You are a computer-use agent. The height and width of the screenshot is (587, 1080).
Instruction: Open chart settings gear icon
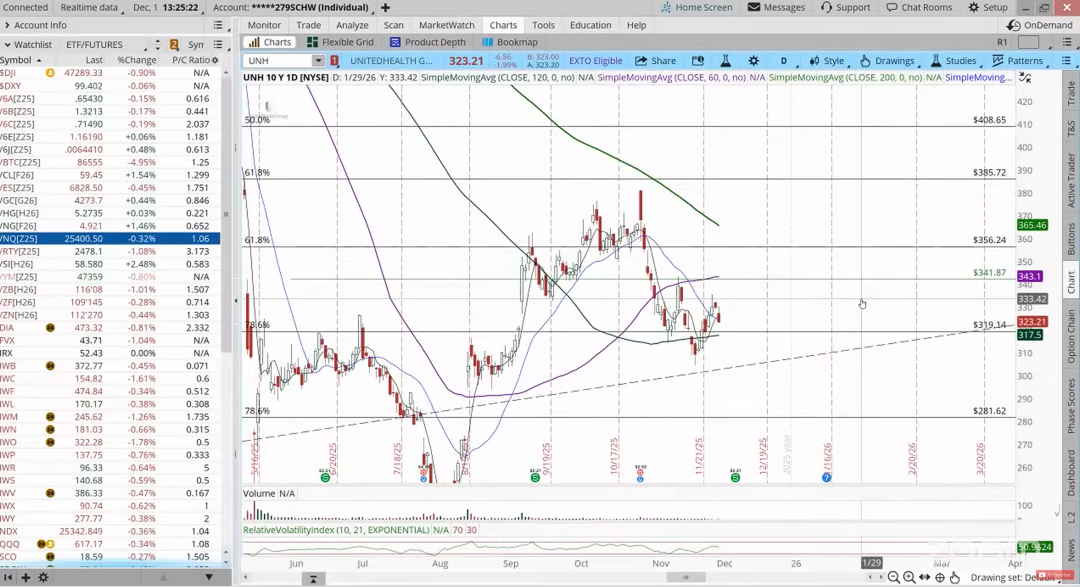pos(754,61)
